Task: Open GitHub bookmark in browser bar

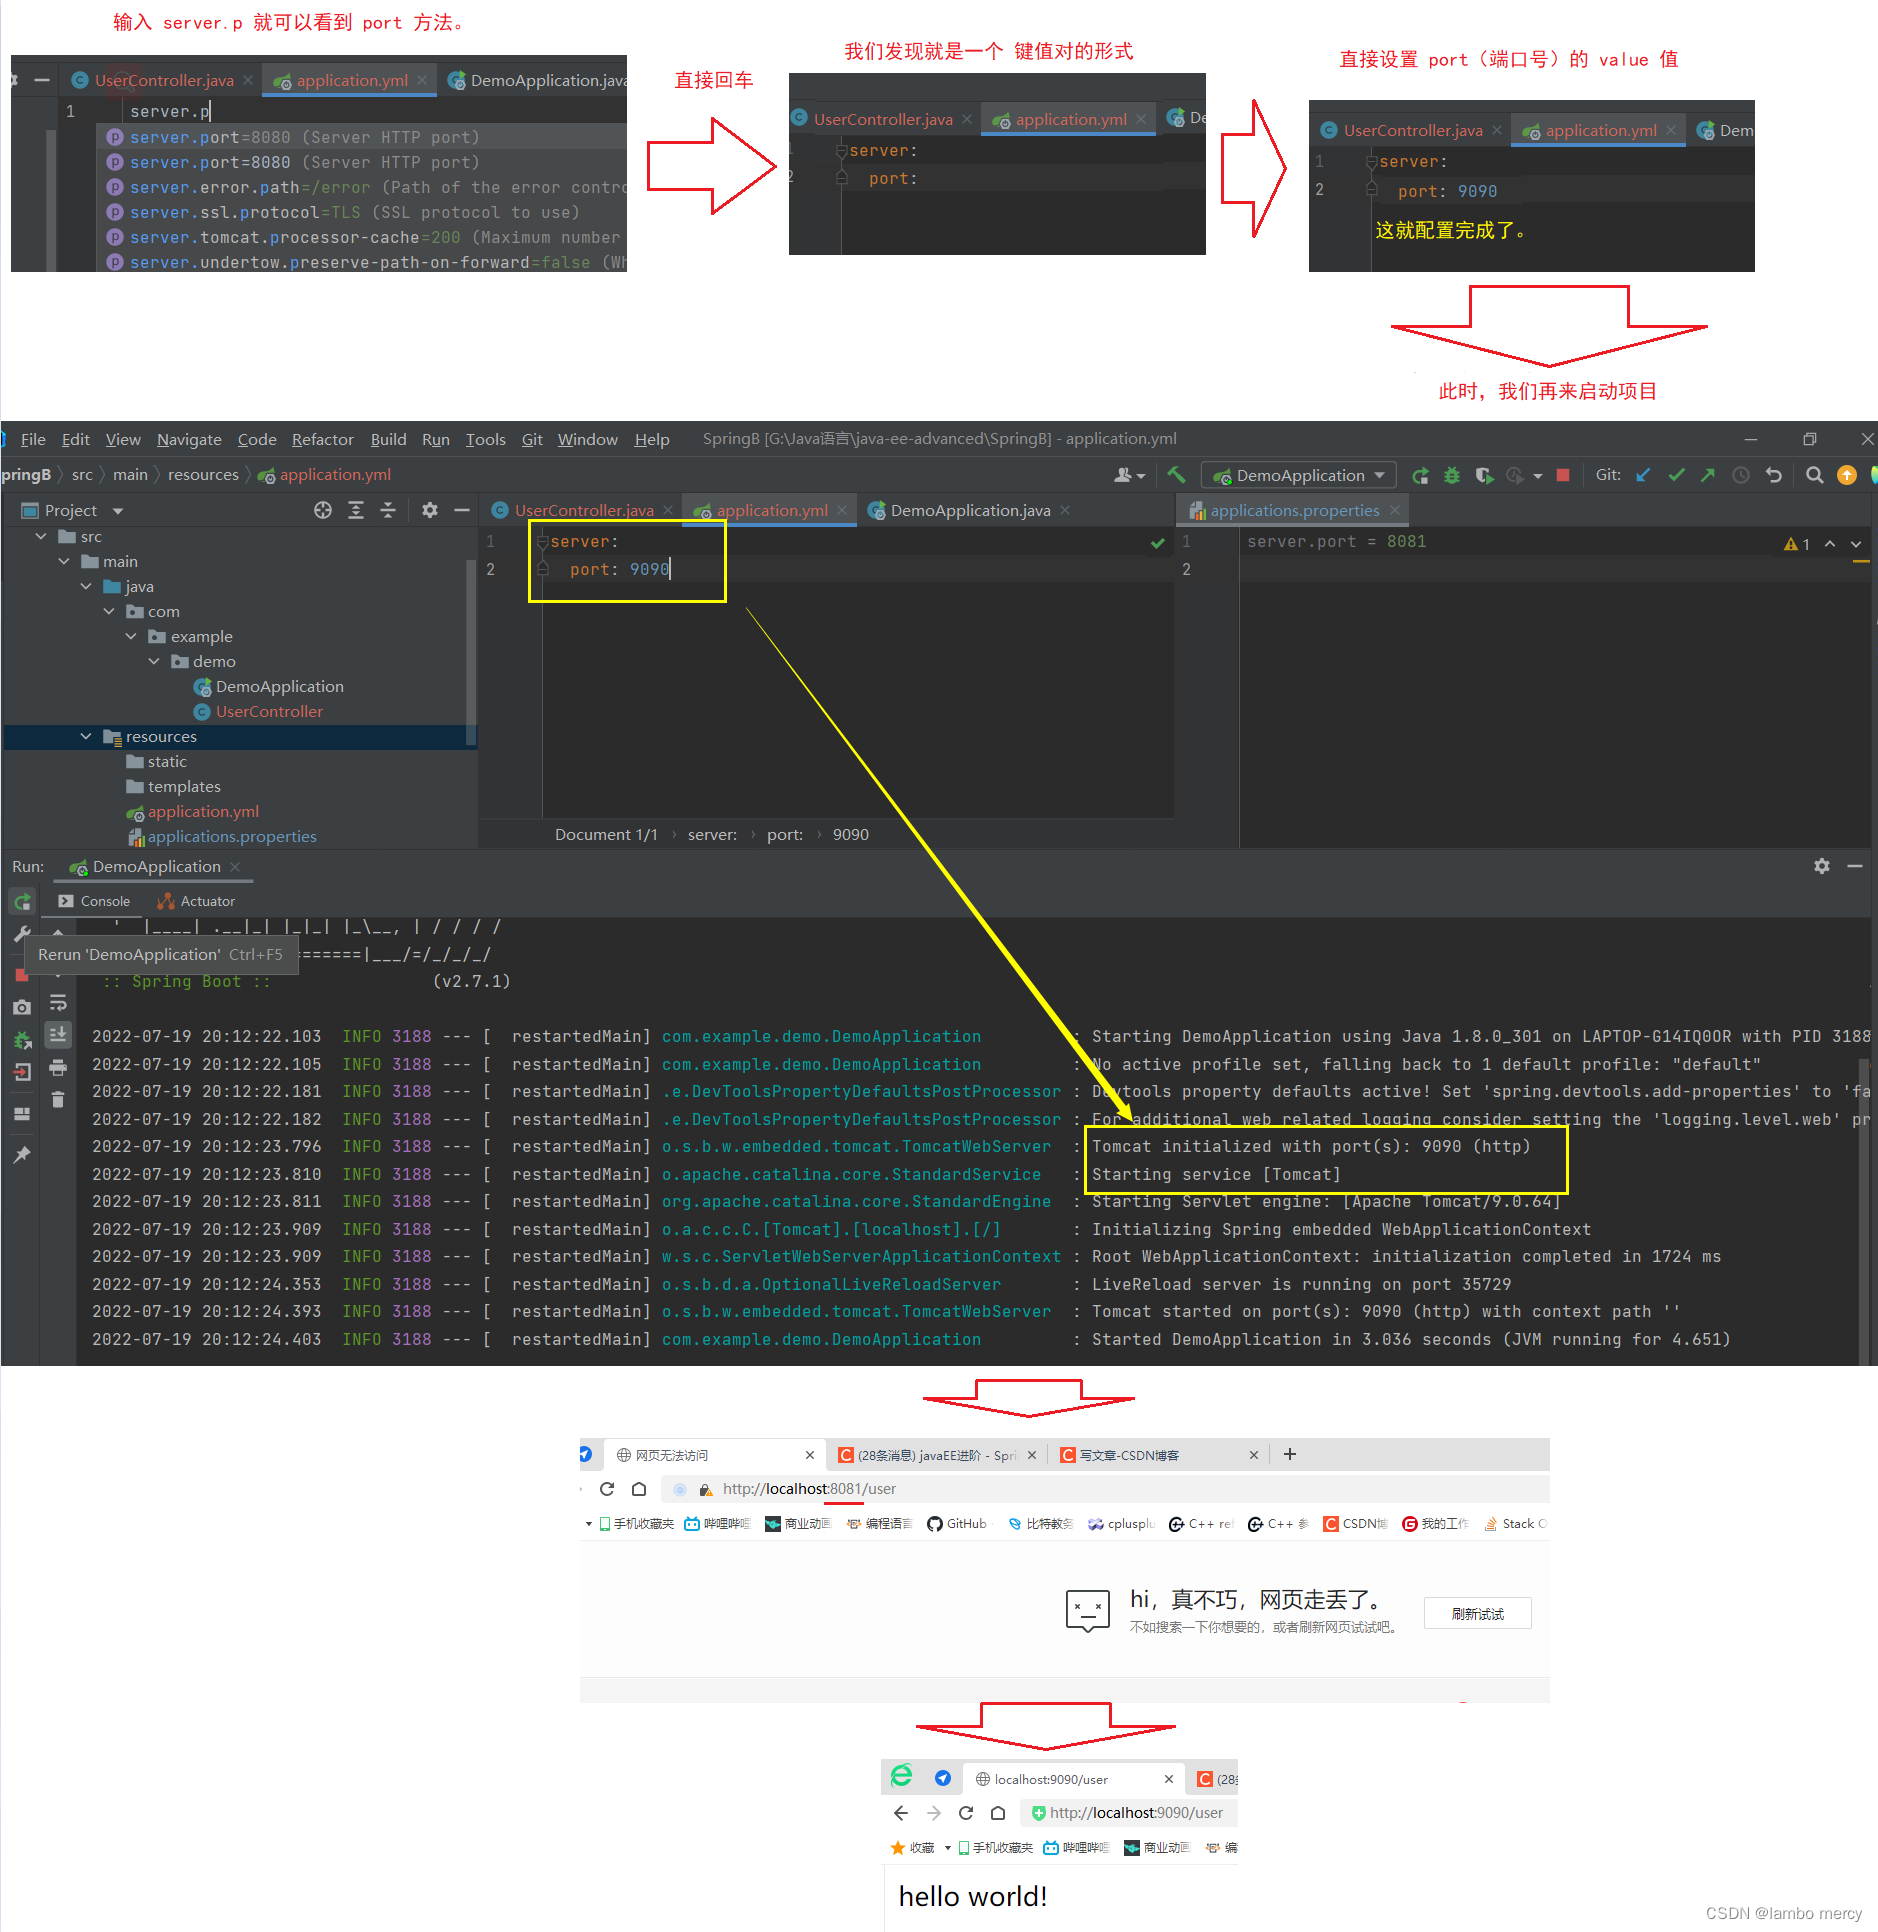Action: 957,1524
